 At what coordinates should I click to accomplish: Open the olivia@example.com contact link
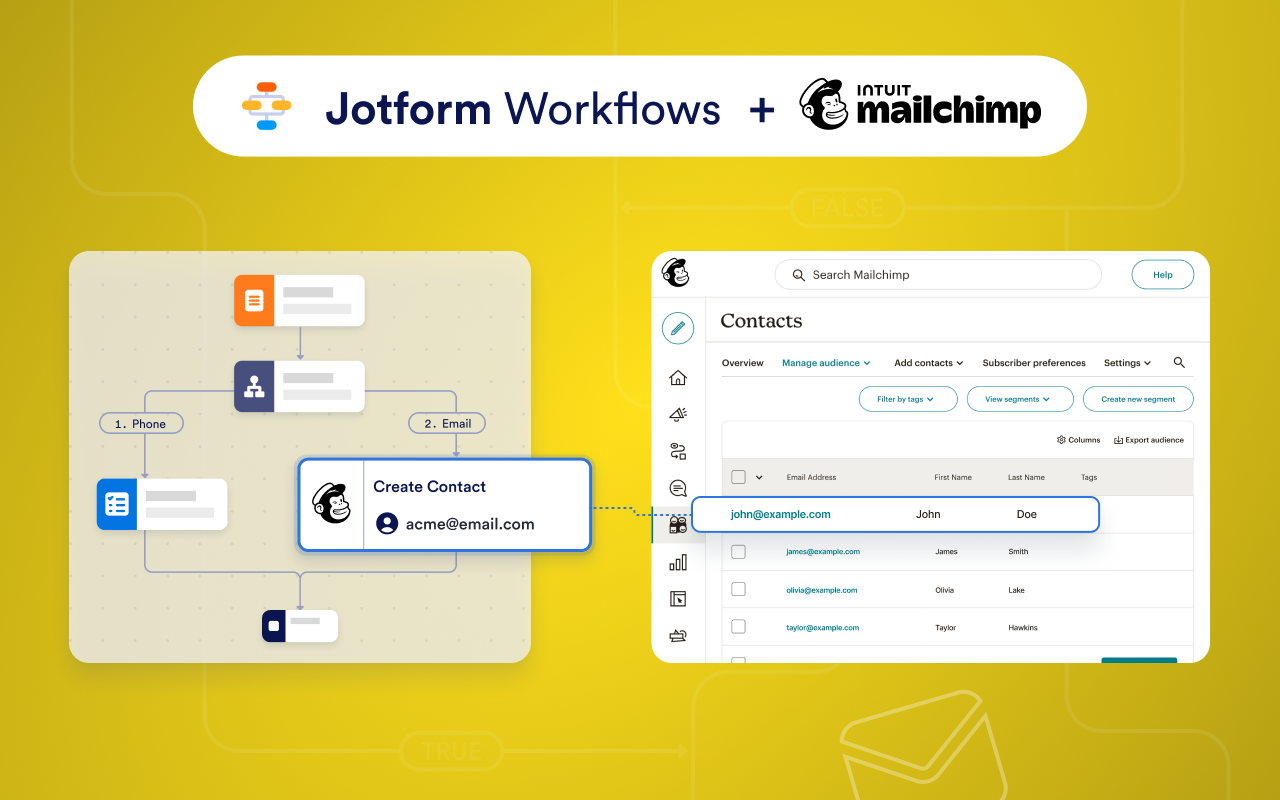[x=822, y=590]
